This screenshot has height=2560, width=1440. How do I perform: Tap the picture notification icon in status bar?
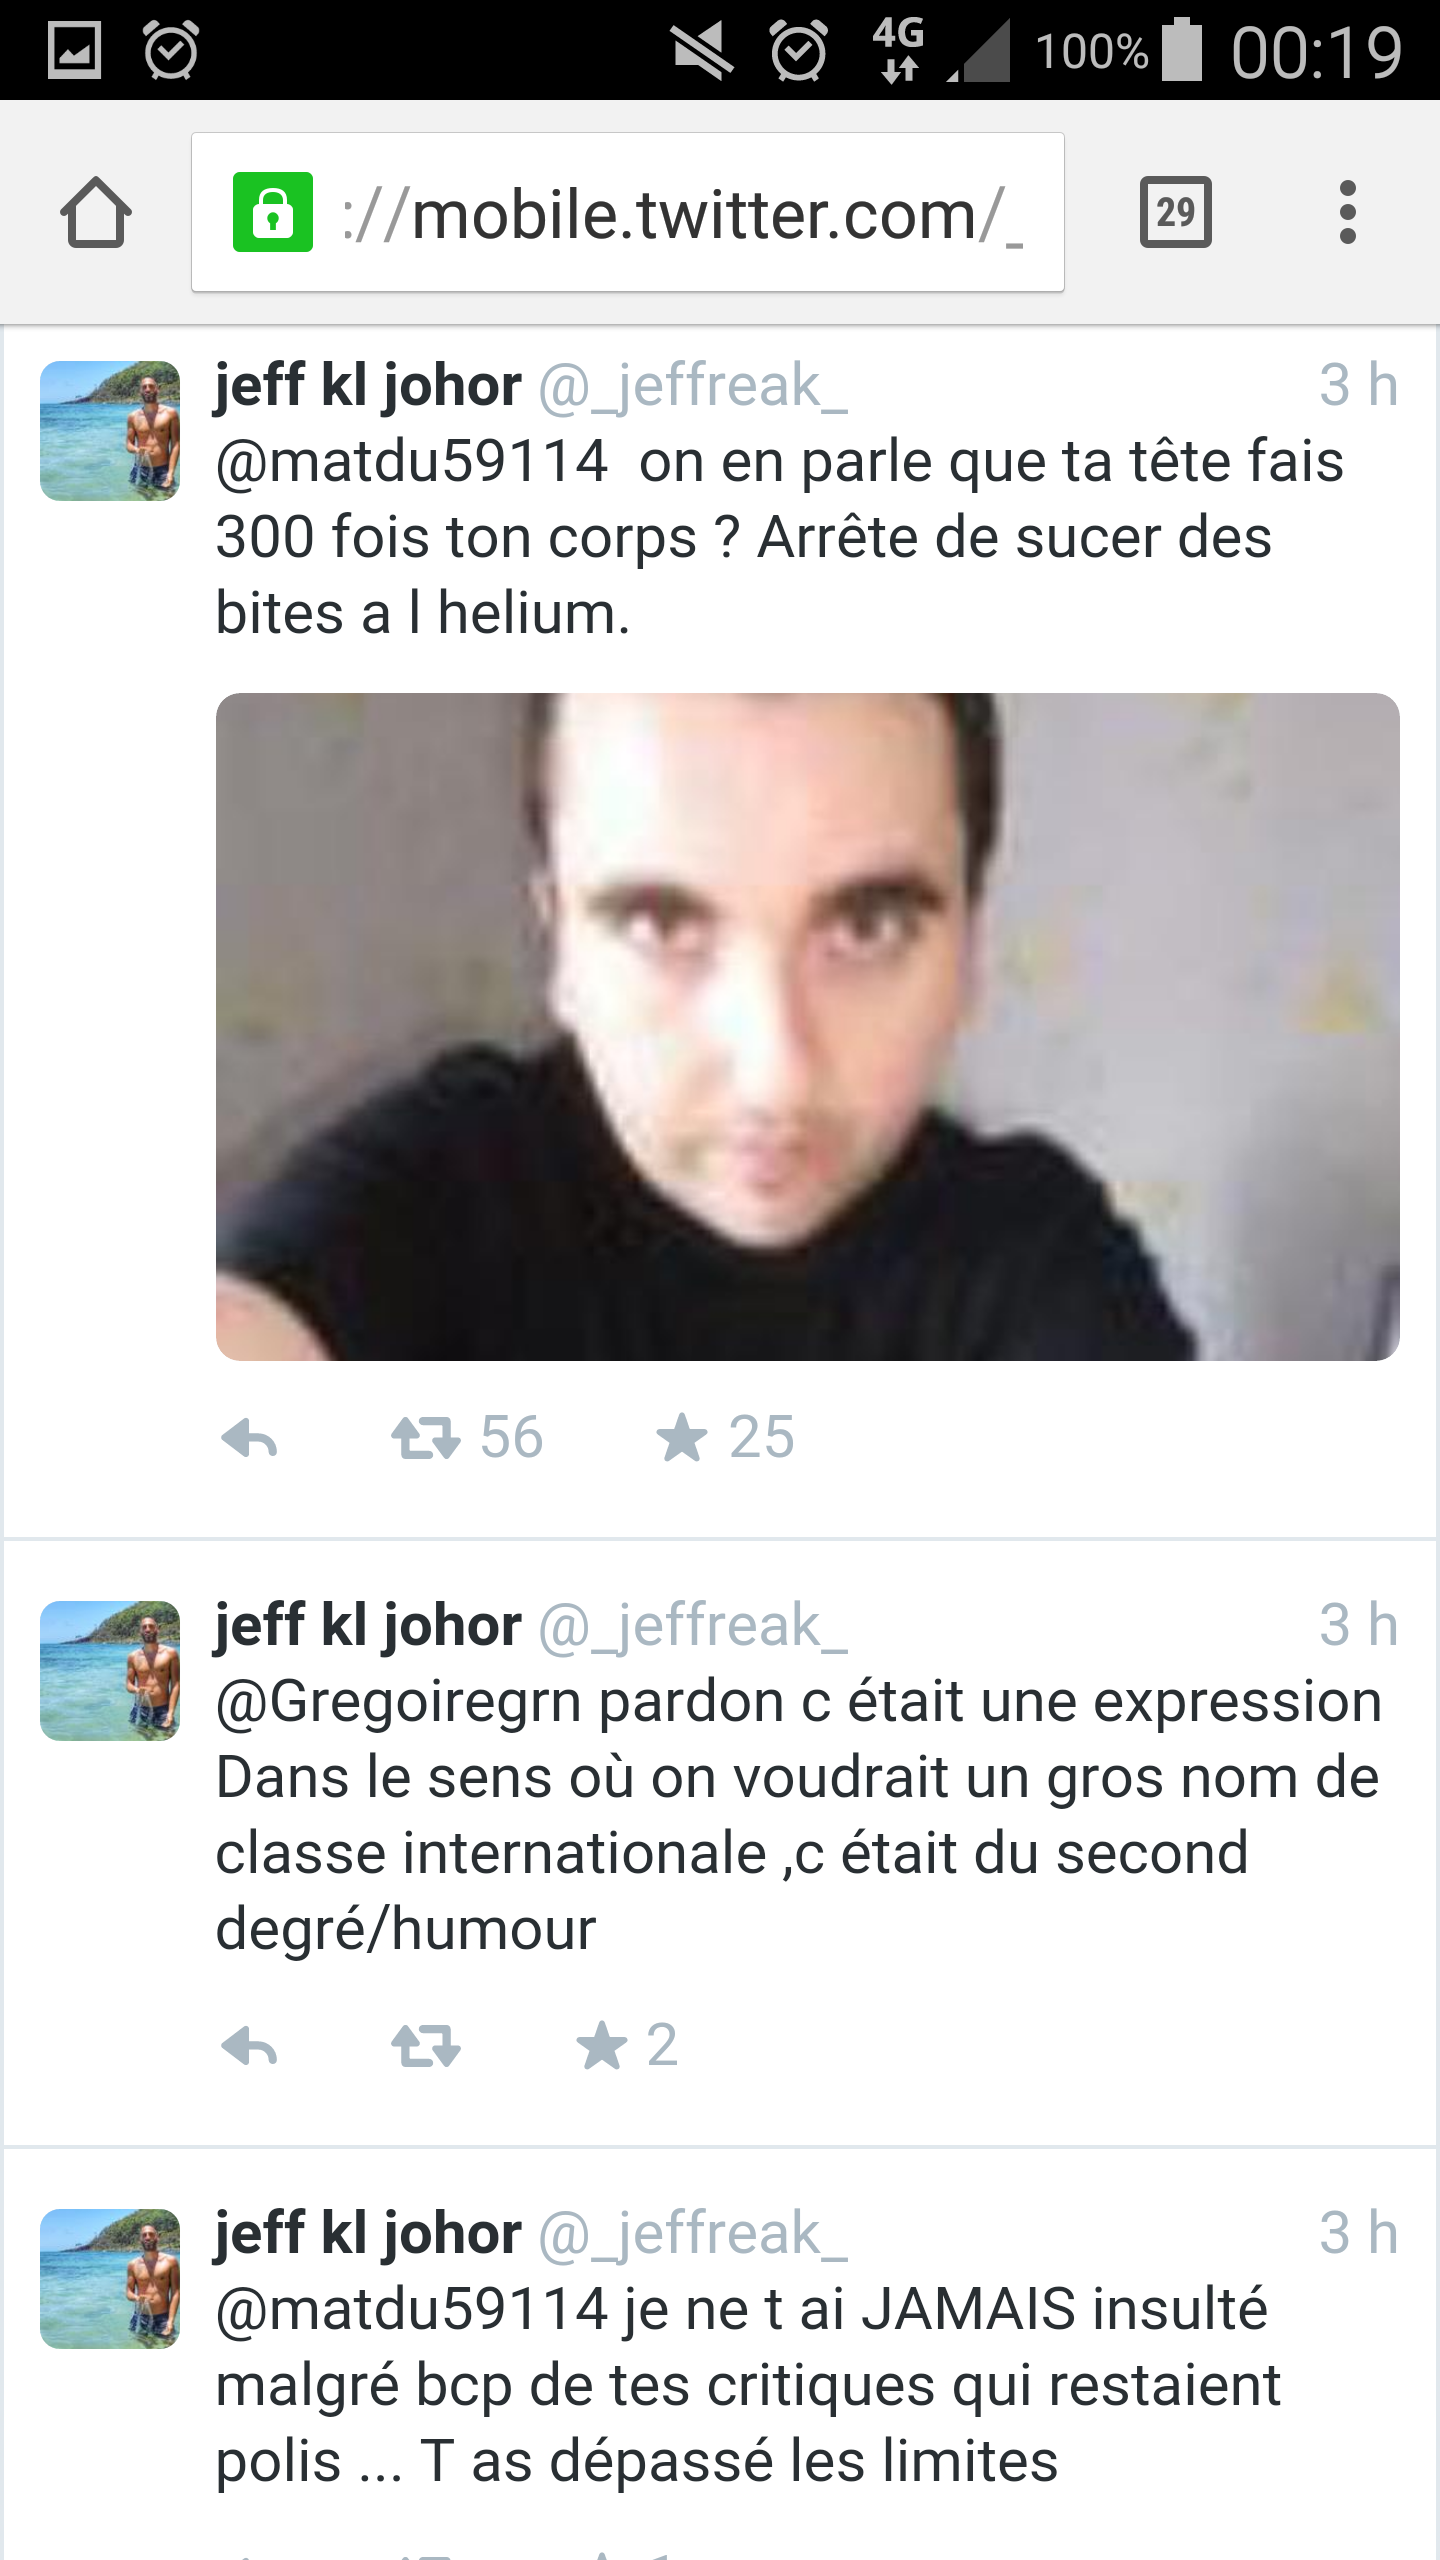pos(75,50)
